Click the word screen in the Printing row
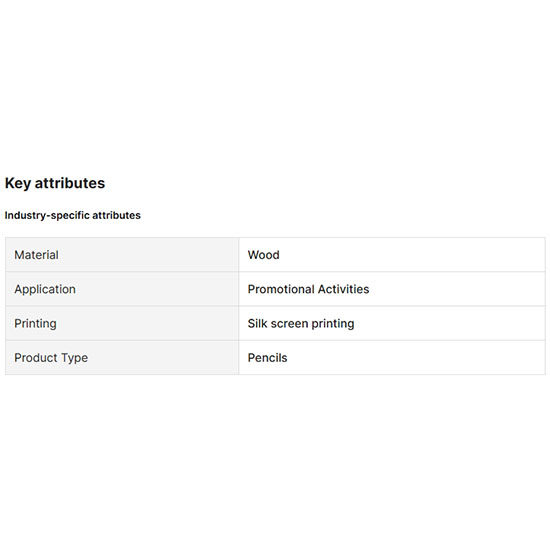Viewport: 550px width, 550px height. (289, 324)
